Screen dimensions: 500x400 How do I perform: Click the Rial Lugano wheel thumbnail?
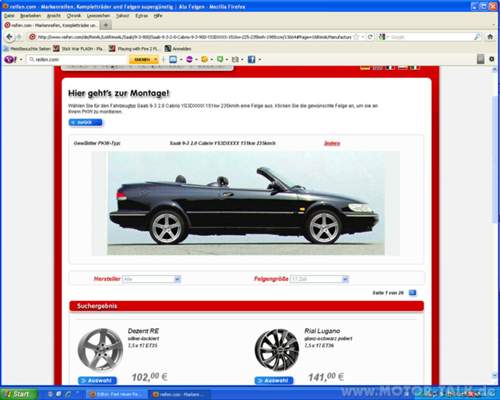tap(277, 350)
